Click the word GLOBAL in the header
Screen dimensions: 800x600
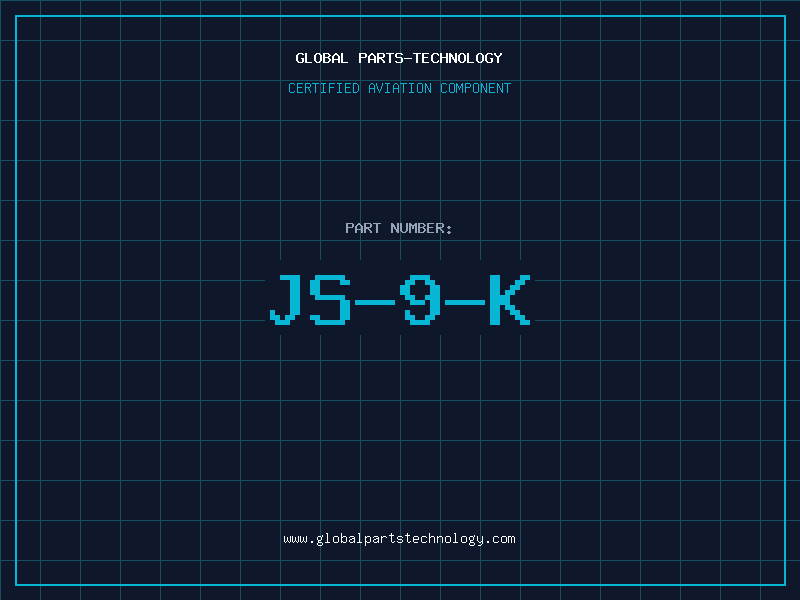[x=321, y=59]
